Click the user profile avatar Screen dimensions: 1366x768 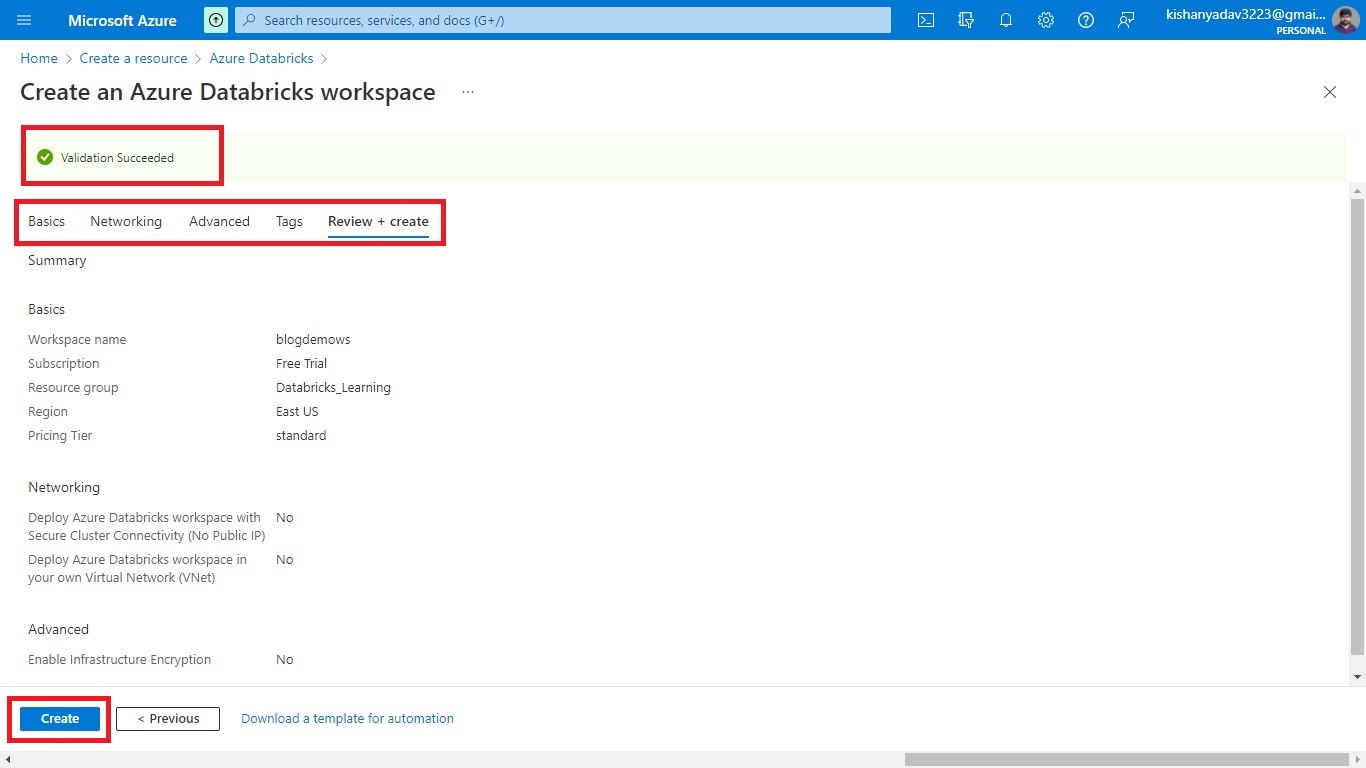coord(1345,20)
